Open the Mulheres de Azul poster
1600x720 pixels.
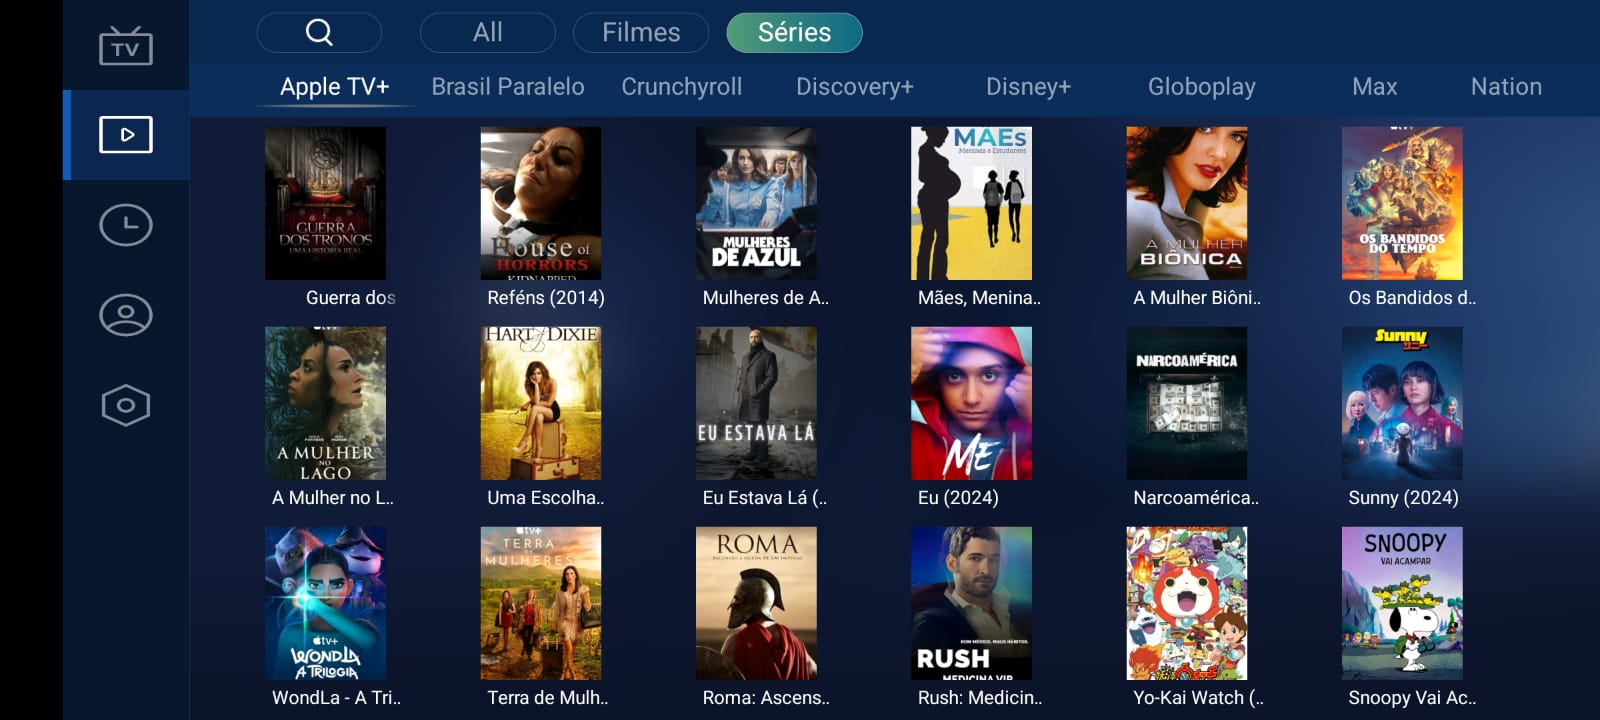click(x=756, y=203)
